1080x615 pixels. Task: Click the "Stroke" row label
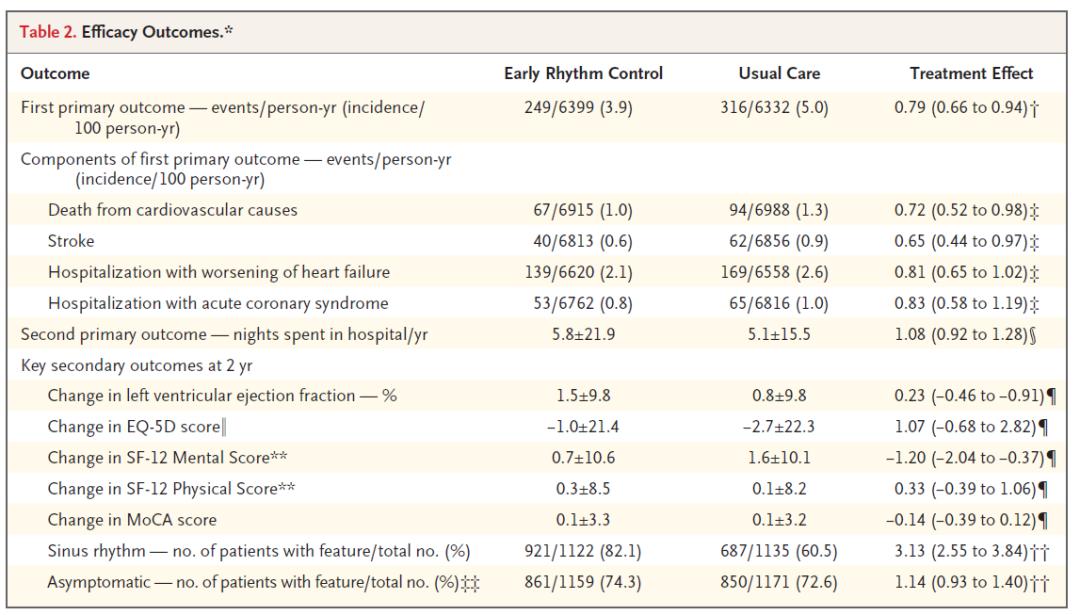[x=70, y=241]
